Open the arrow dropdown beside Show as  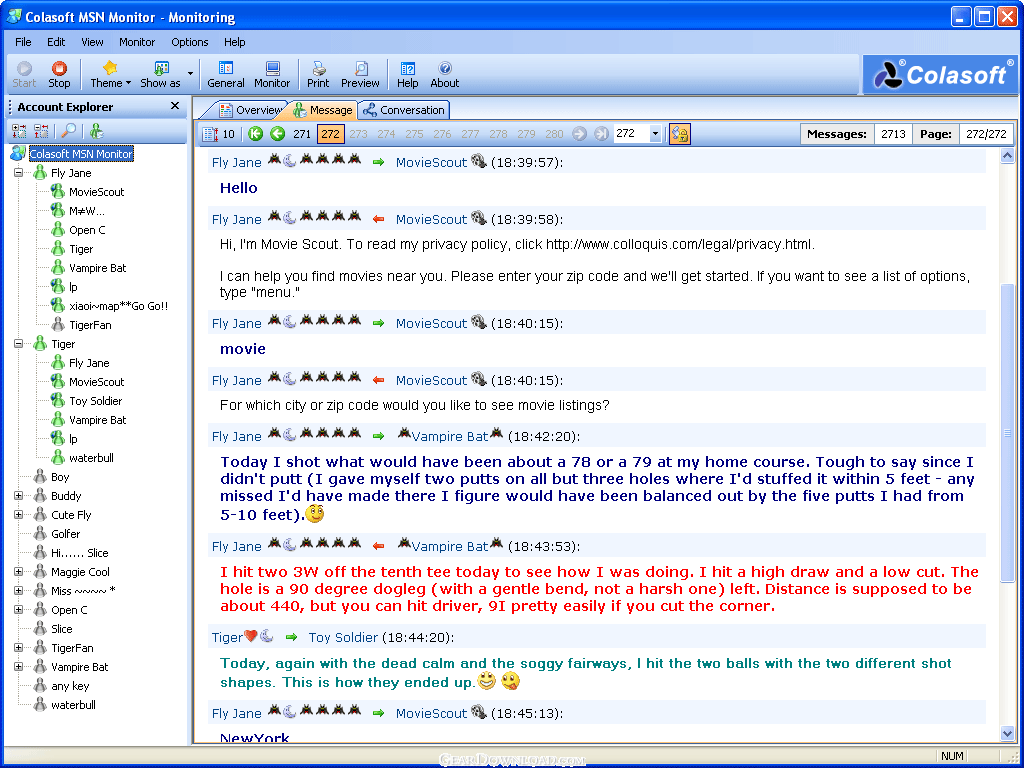(x=190, y=74)
